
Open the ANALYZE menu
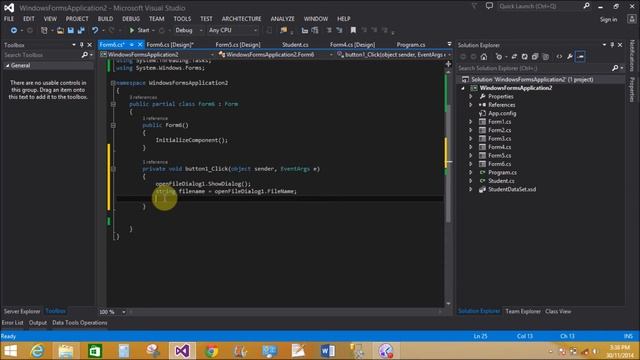point(282,19)
